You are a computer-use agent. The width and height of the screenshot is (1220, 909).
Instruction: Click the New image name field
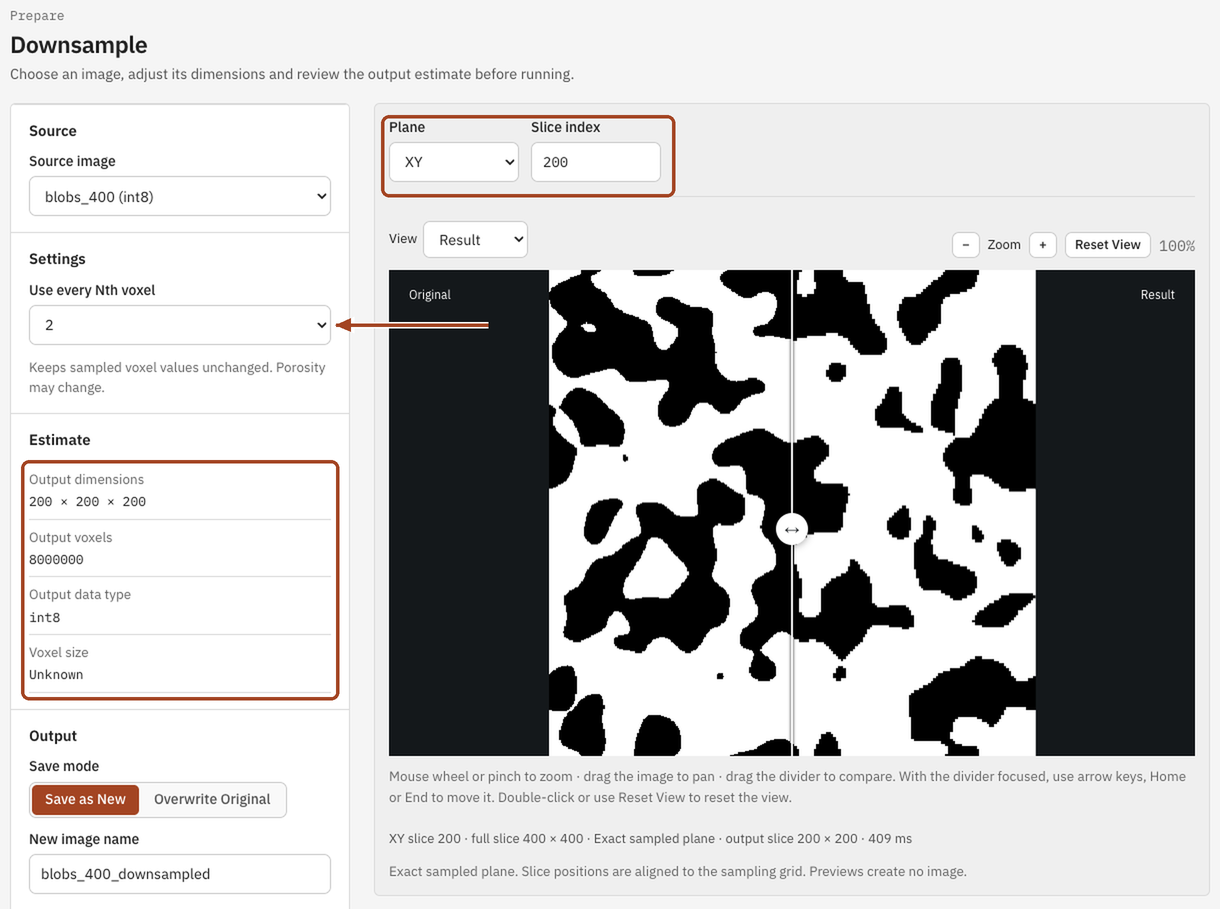[x=180, y=874]
